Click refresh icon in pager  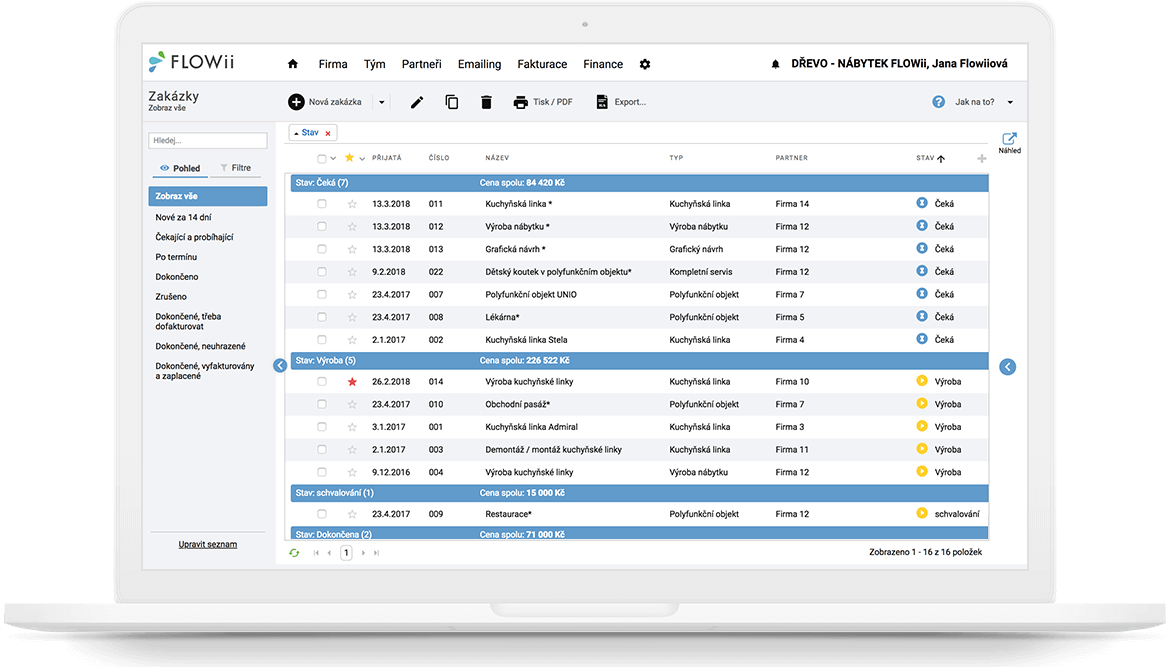(x=294, y=553)
